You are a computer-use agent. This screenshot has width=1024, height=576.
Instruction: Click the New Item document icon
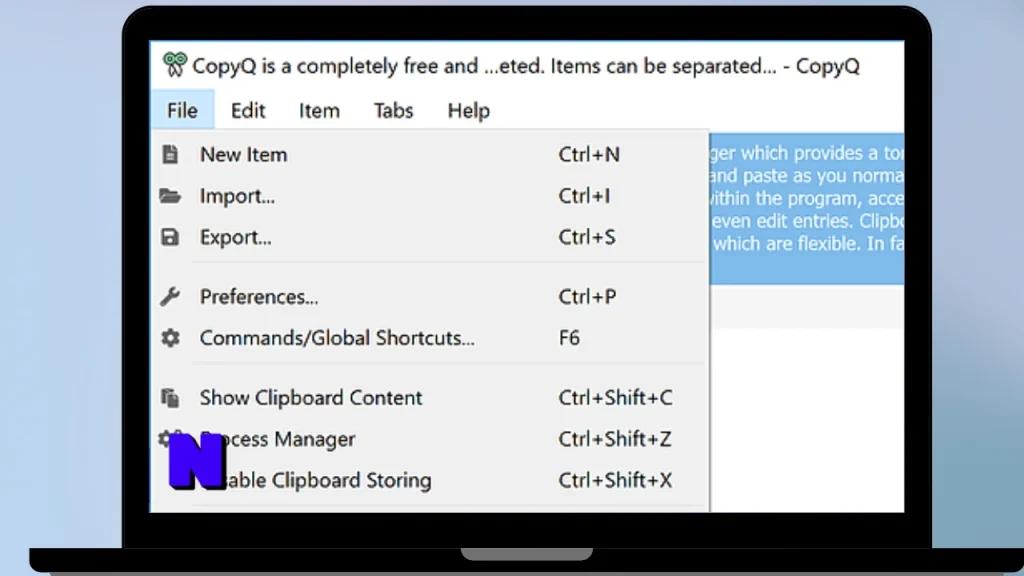pos(170,154)
